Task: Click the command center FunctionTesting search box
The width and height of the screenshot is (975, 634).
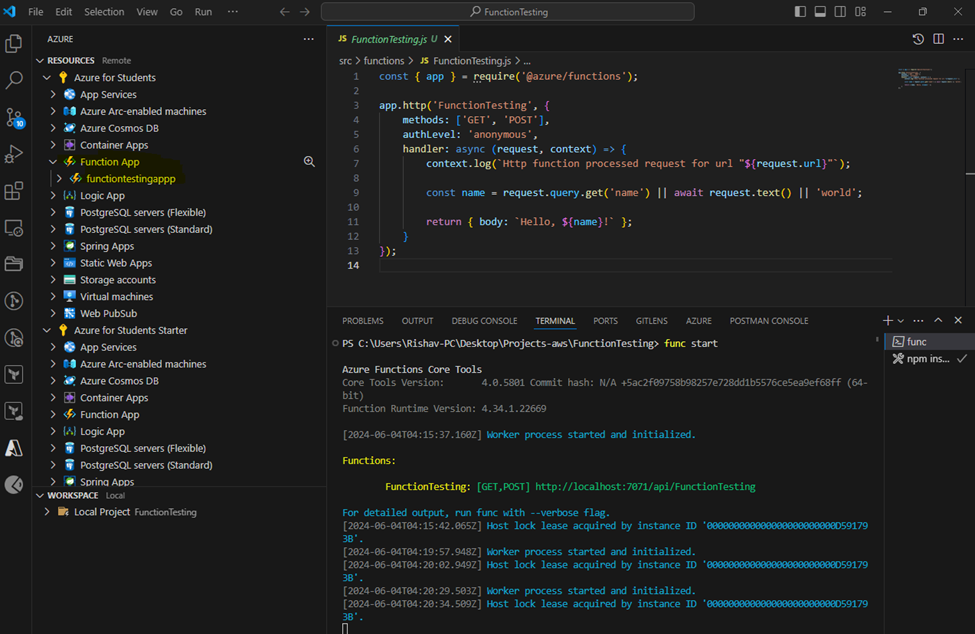Action: tap(507, 12)
